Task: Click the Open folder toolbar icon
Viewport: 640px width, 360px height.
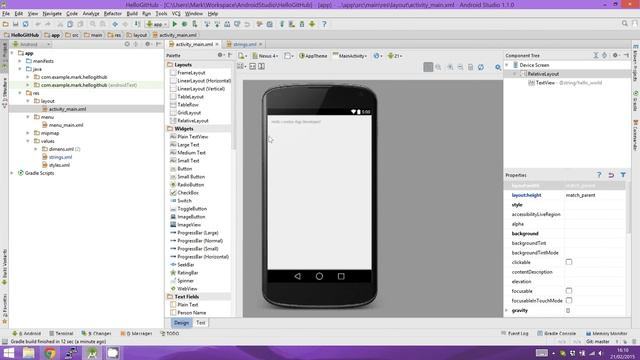Action: tap(6, 24)
